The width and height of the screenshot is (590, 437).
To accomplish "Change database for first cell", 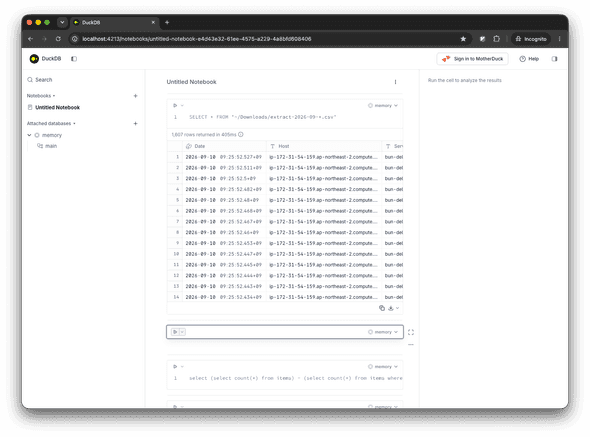I will click(x=383, y=106).
